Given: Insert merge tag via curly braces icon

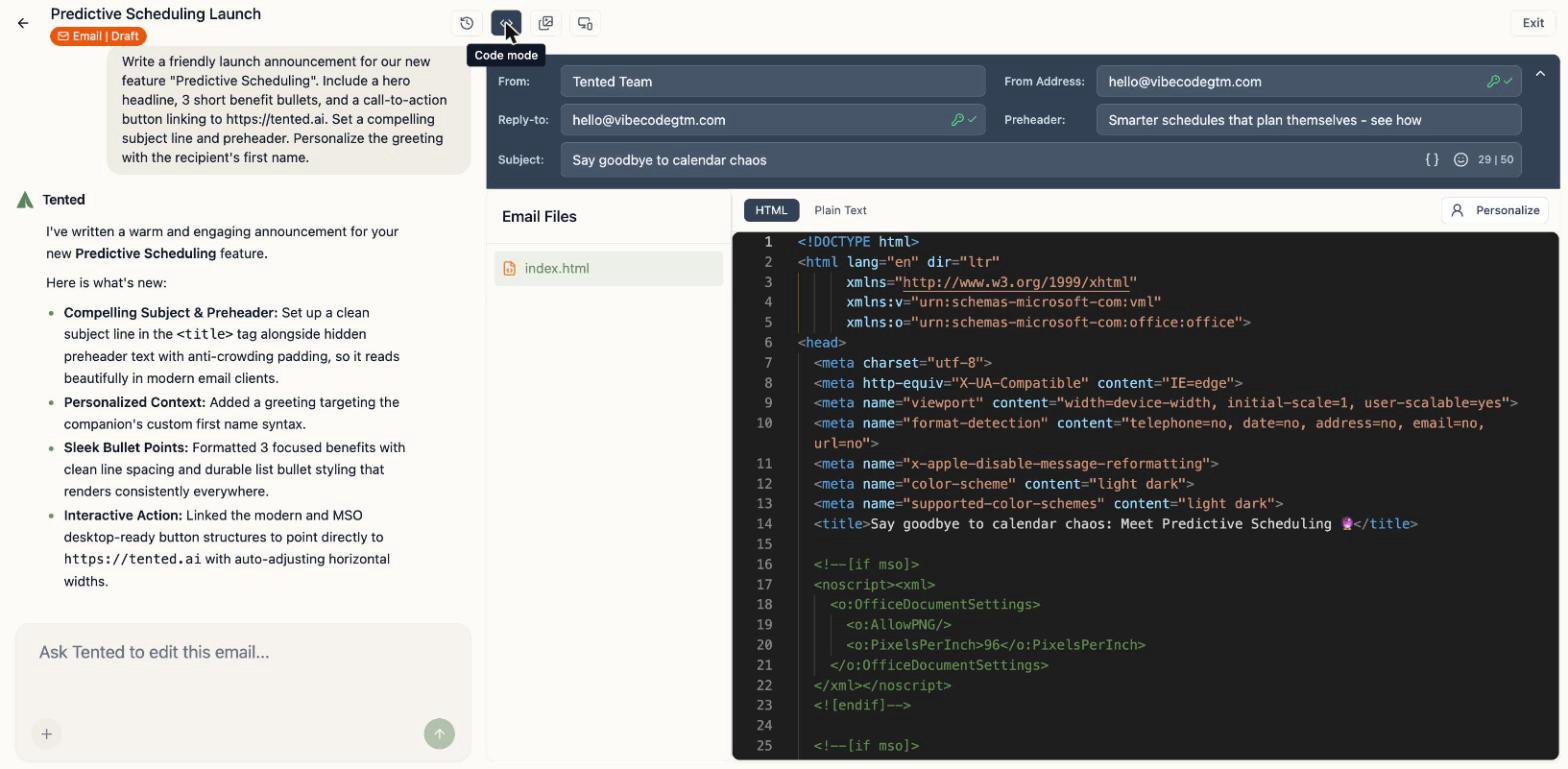Looking at the screenshot, I should [x=1432, y=160].
